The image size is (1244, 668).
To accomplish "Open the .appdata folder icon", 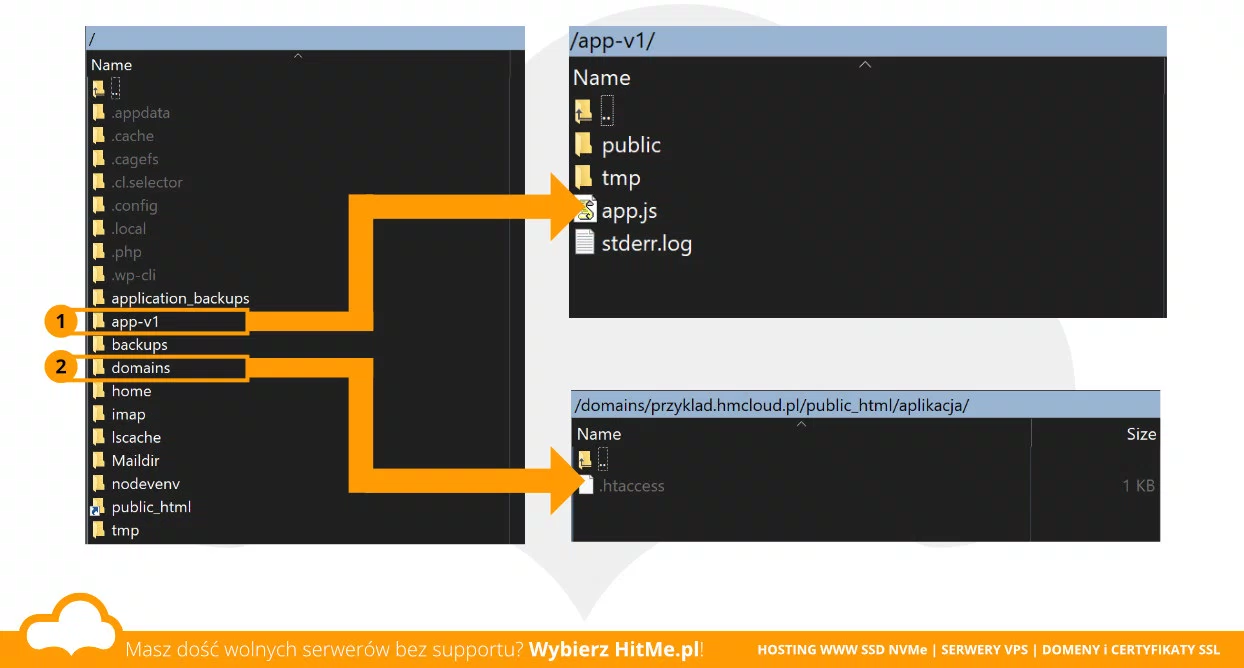I will coord(98,113).
